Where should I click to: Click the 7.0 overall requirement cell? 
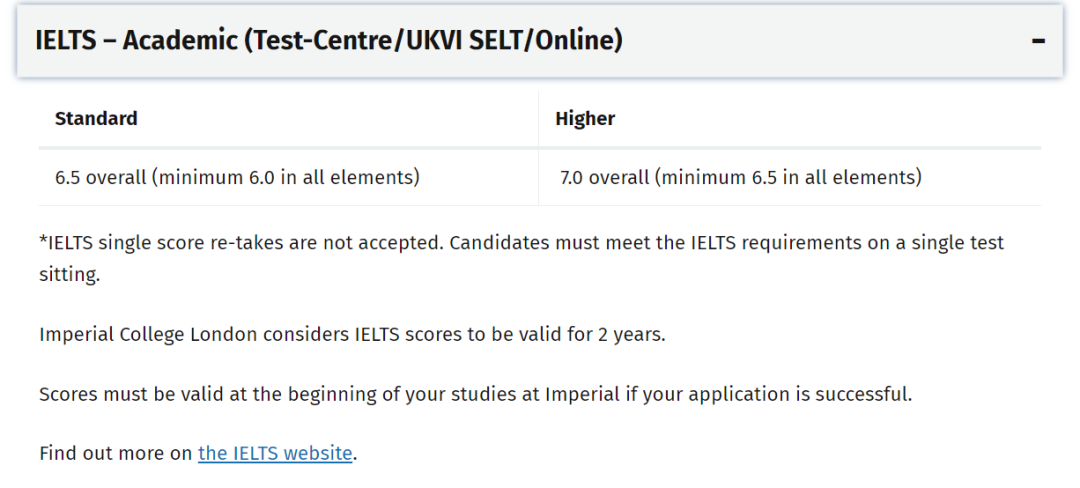tap(740, 178)
